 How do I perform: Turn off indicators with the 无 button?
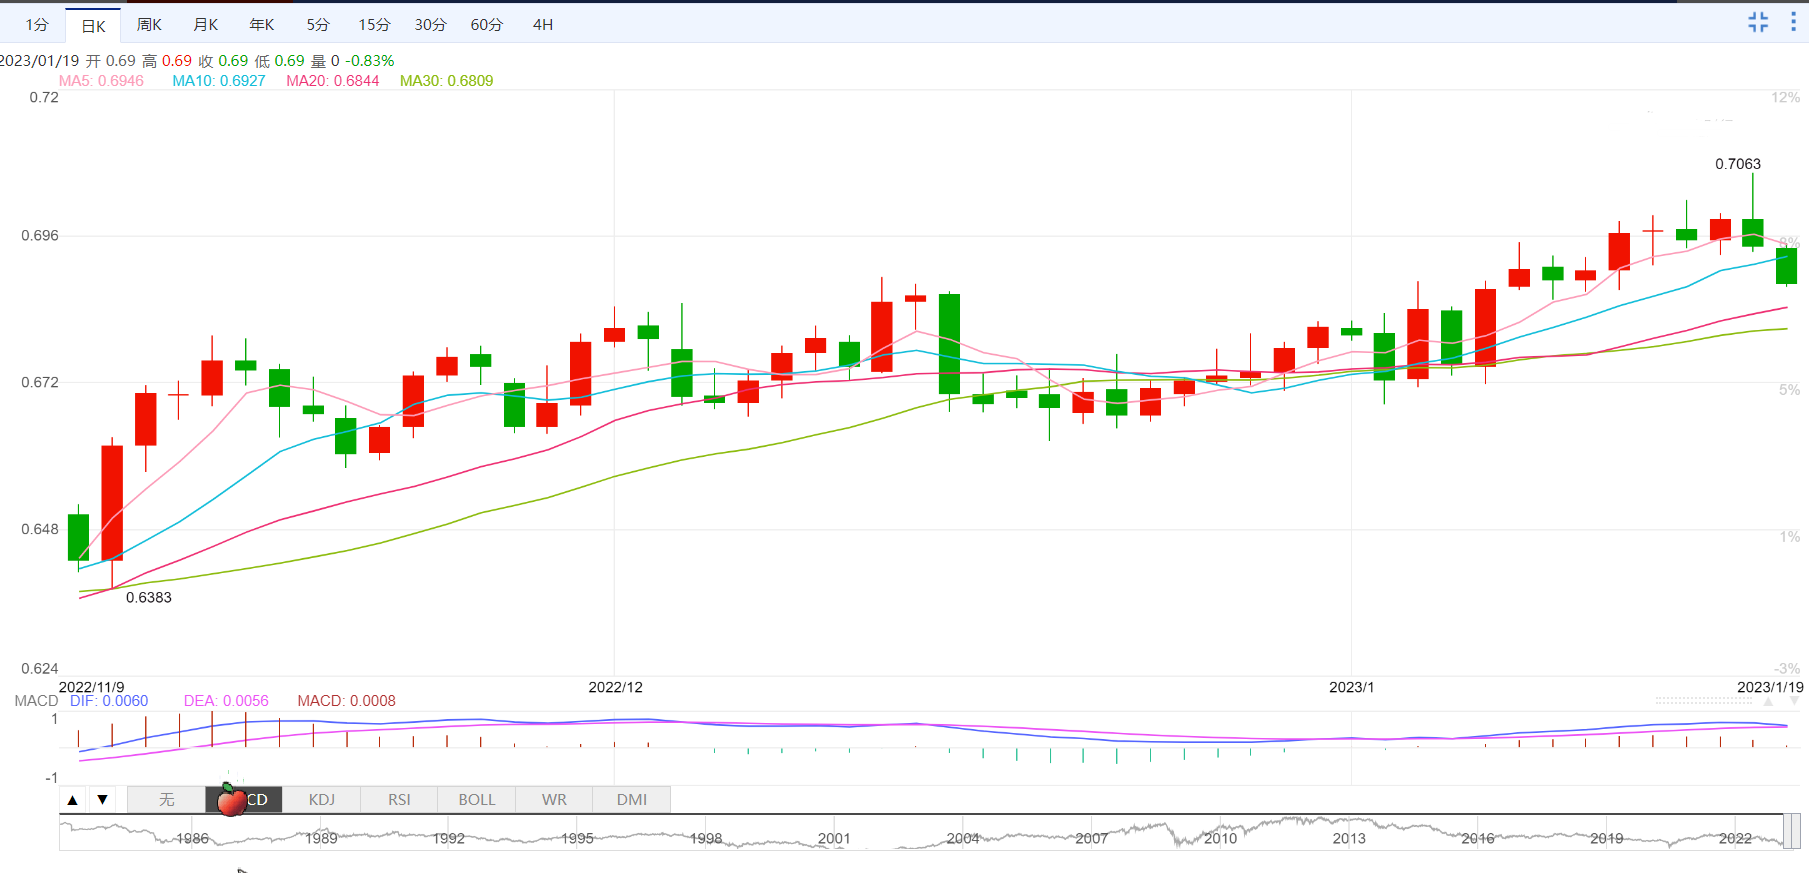166,800
